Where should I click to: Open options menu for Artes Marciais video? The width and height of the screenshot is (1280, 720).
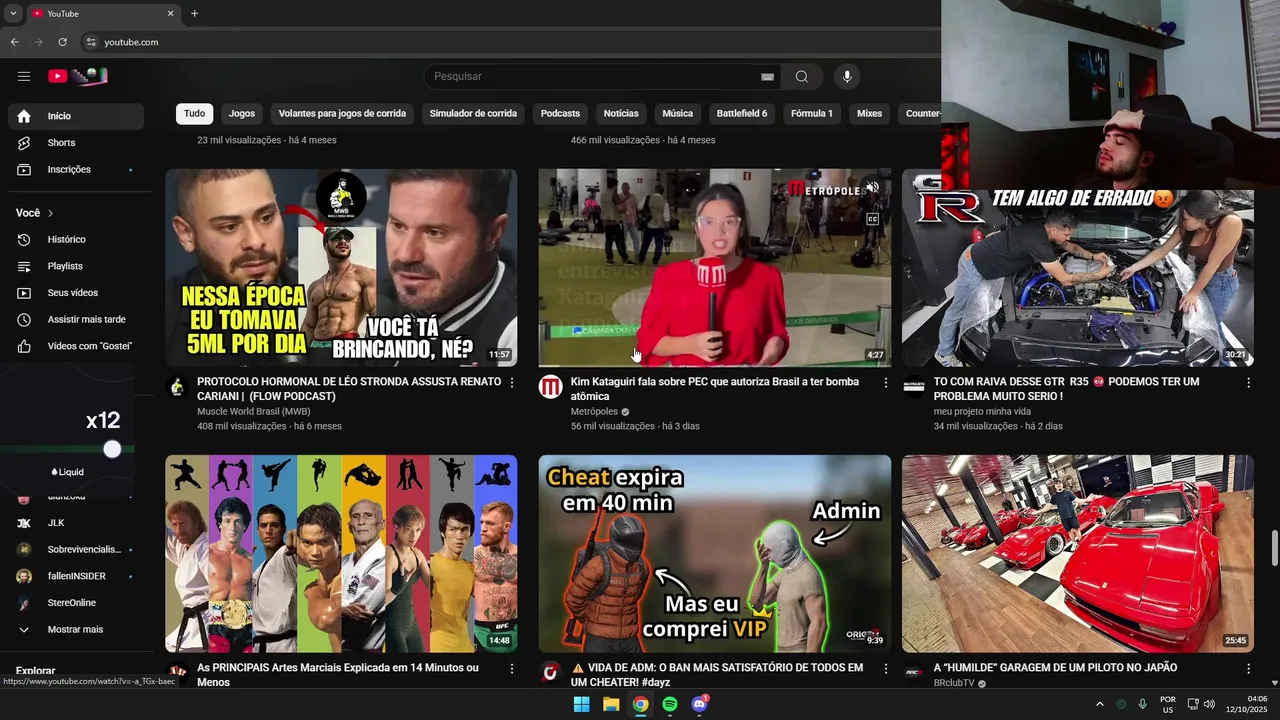(x=512, y=669)
